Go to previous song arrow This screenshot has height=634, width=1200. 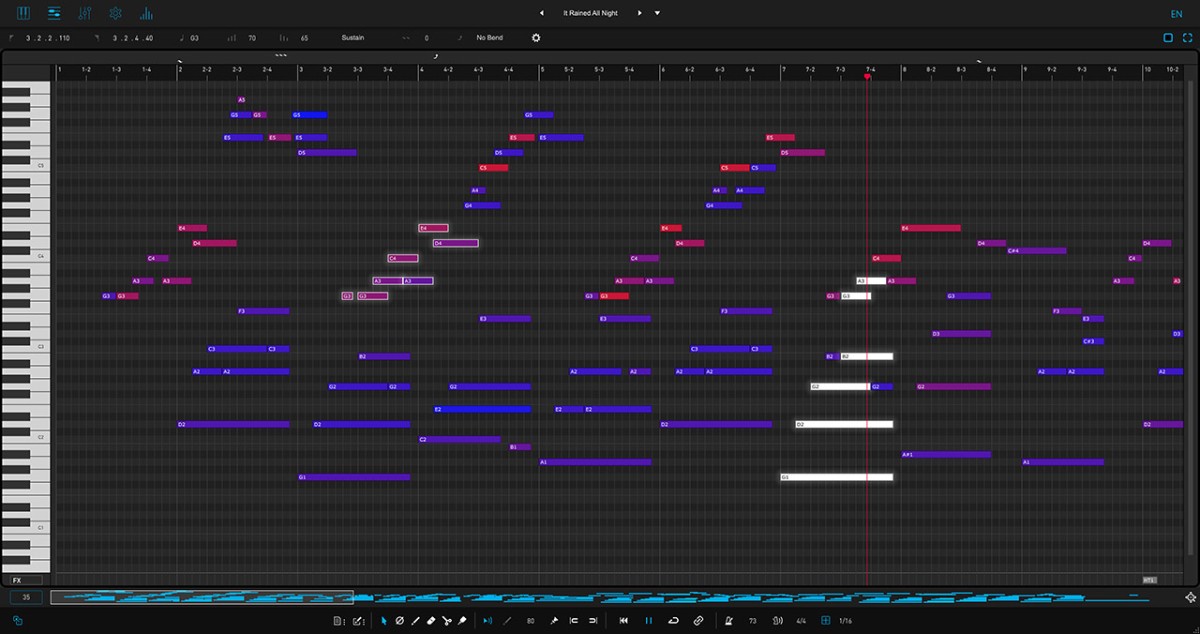[x=541, y=13]
